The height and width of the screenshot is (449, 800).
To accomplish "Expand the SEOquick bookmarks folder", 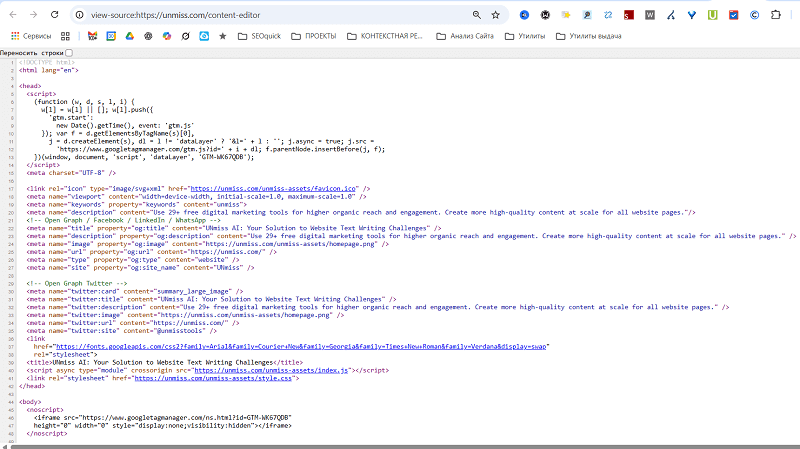I will (260, 36).
